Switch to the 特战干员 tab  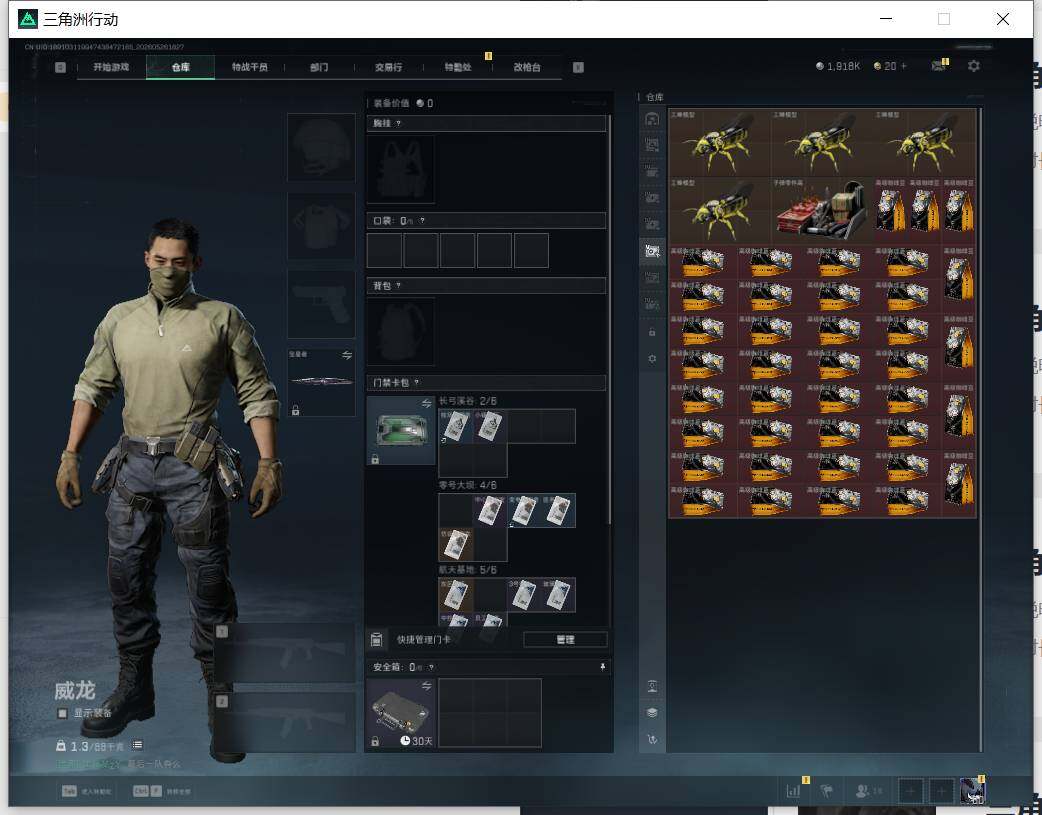[249, 67]
